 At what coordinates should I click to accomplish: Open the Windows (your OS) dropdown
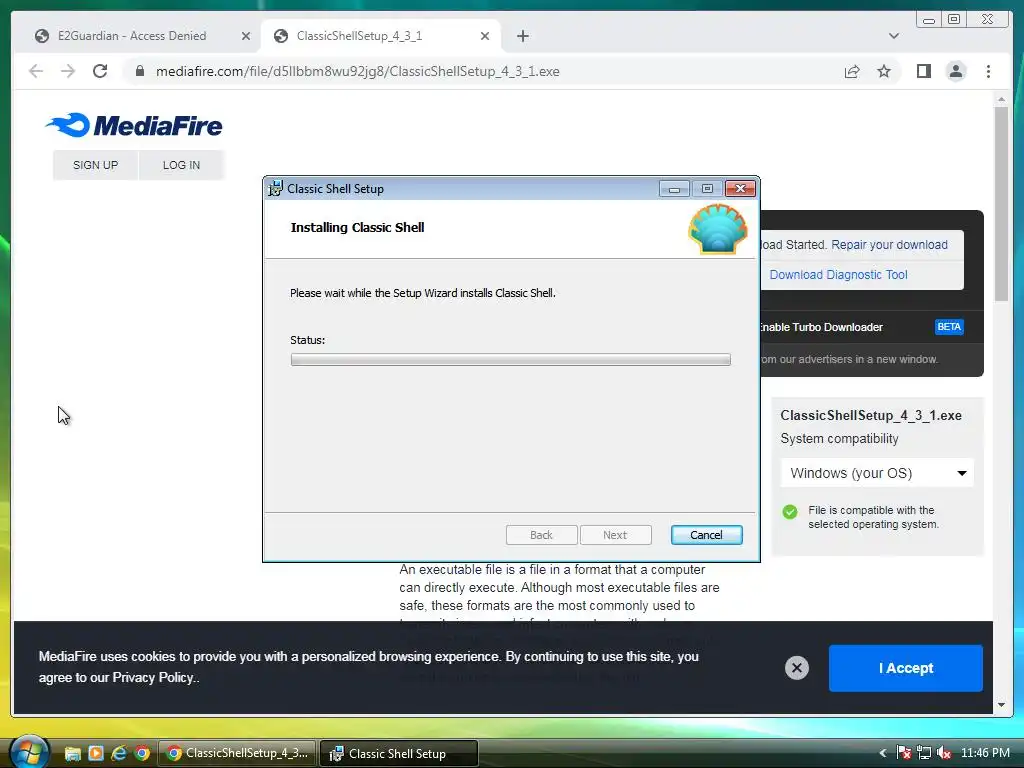(x=877, y=473)
